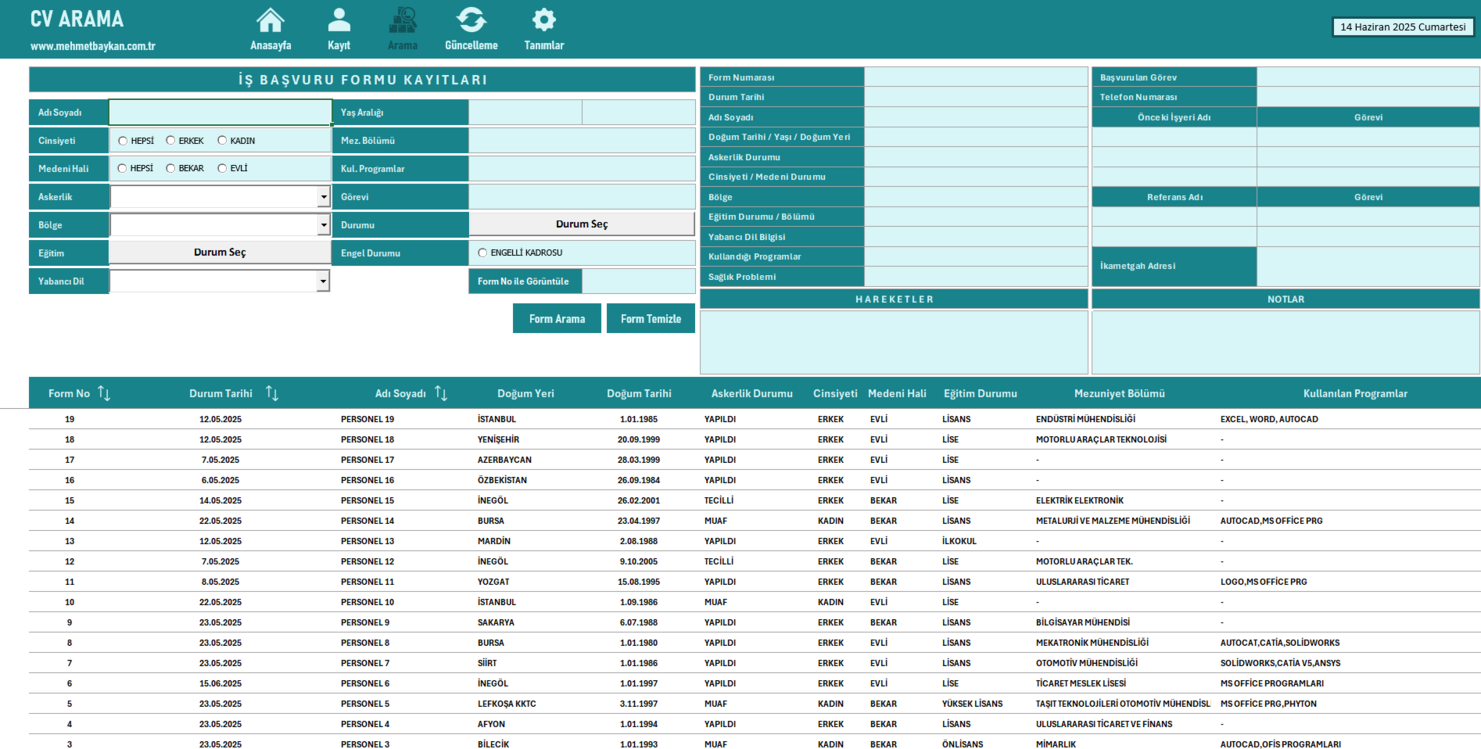Open the Yabancı Dil dropdown
Image resolution: width=1481 pixels, height=749 pixels.
point(323,282)
